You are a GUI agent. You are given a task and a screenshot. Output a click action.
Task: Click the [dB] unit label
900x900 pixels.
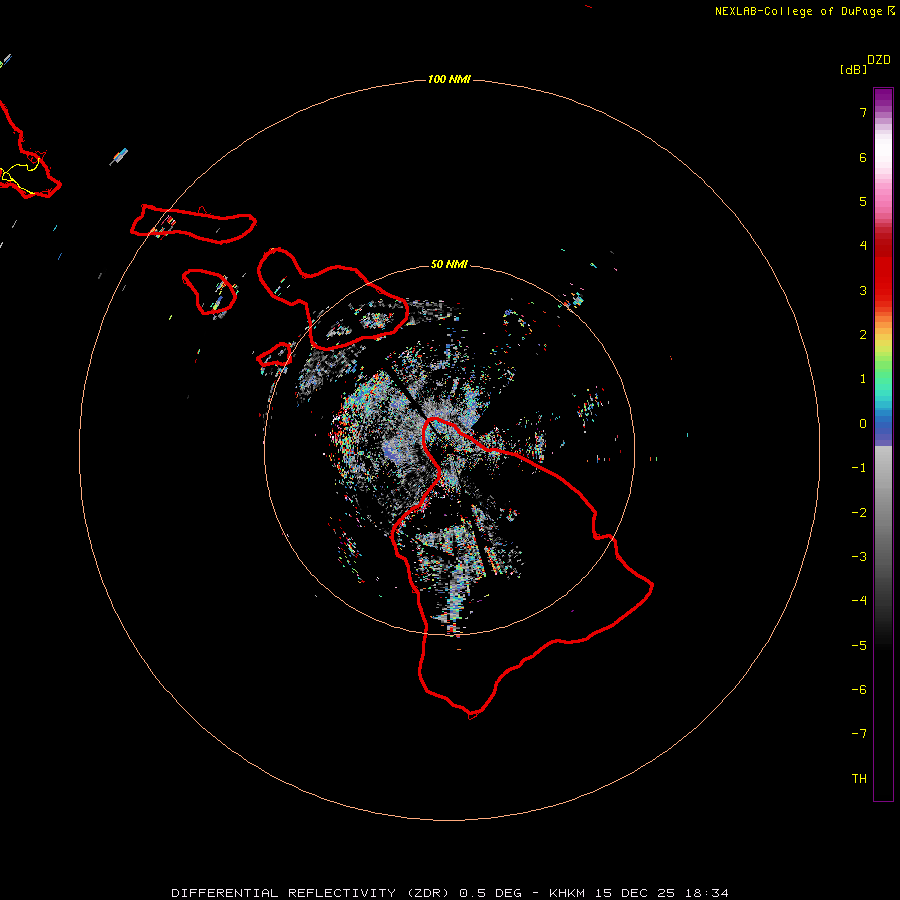pyautogui.click(x=854, y=69)
